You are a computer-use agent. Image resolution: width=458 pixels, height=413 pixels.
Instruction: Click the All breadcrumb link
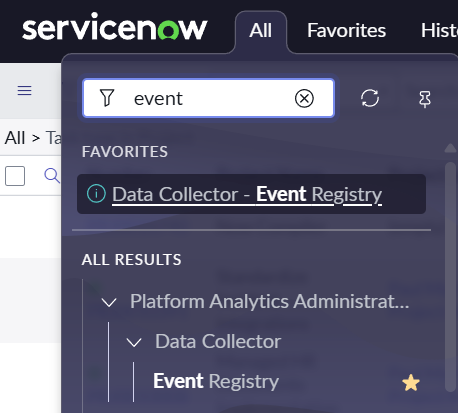tap(15, 138)
